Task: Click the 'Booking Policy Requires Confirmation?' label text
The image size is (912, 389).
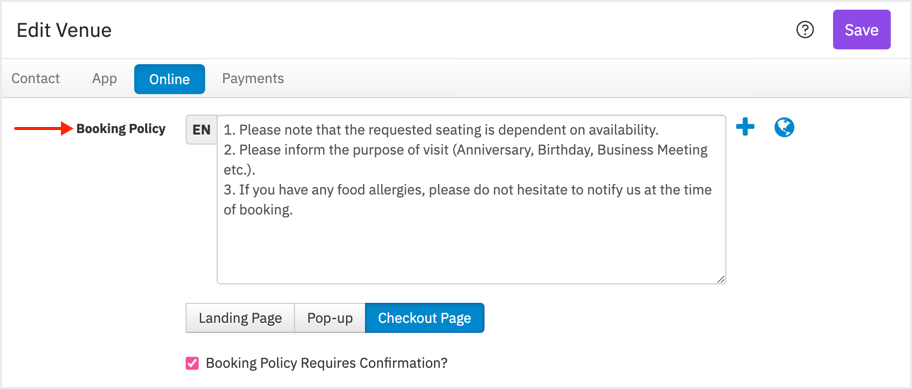Action: tap(327, 363)
